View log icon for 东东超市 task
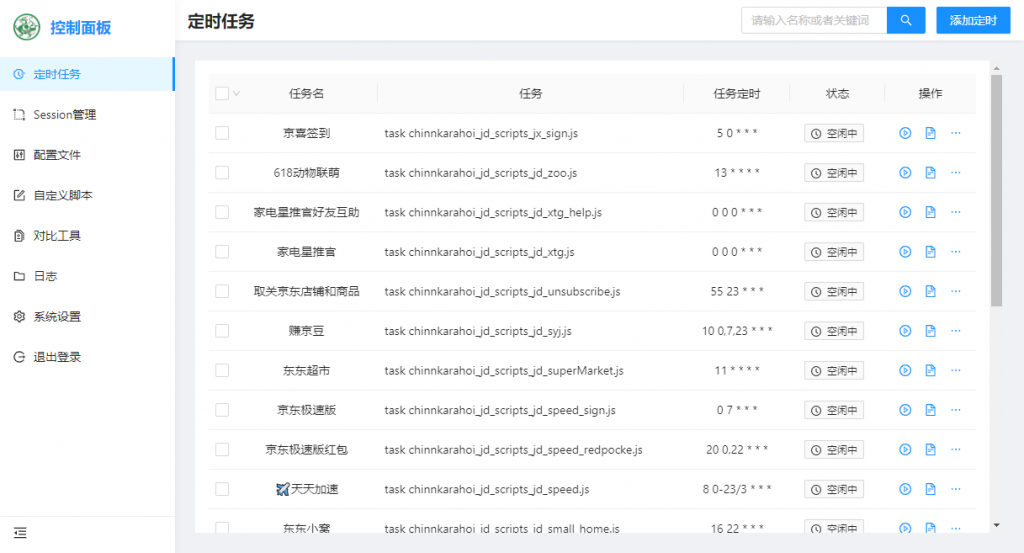Viewport: 1024px width, 553px height. 930,371
